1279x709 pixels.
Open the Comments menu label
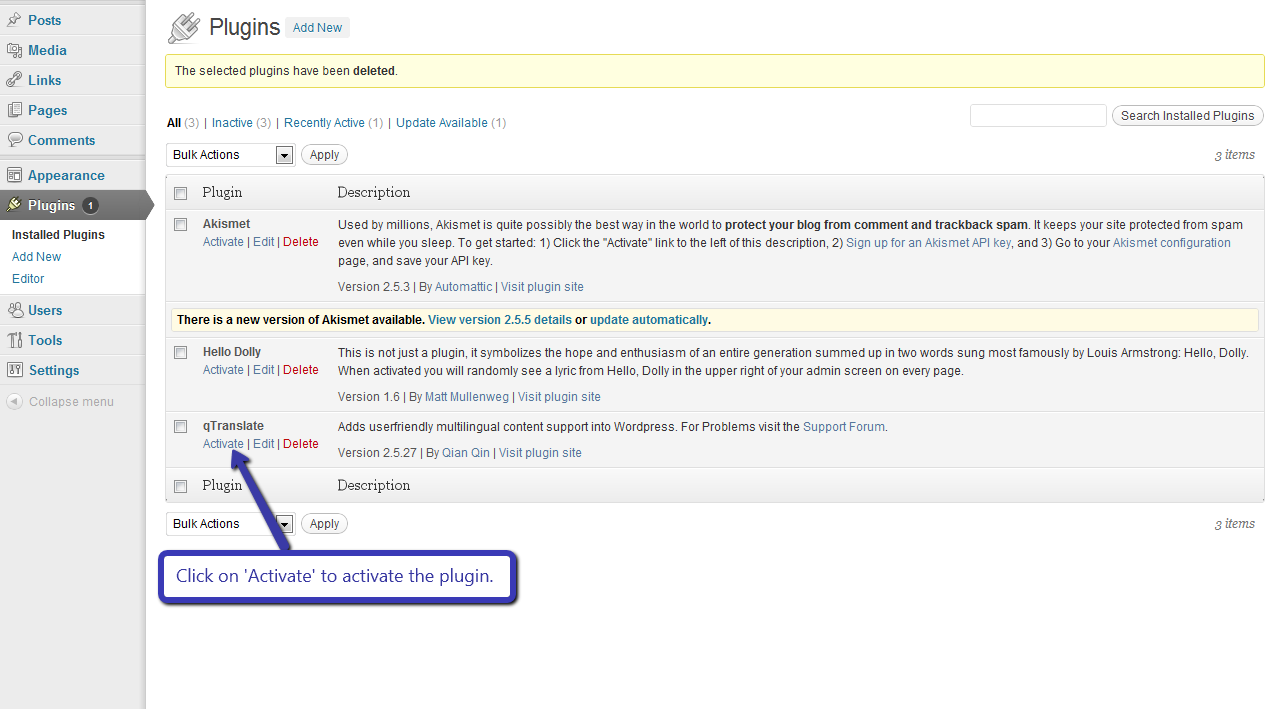click(x=62, y=140)
